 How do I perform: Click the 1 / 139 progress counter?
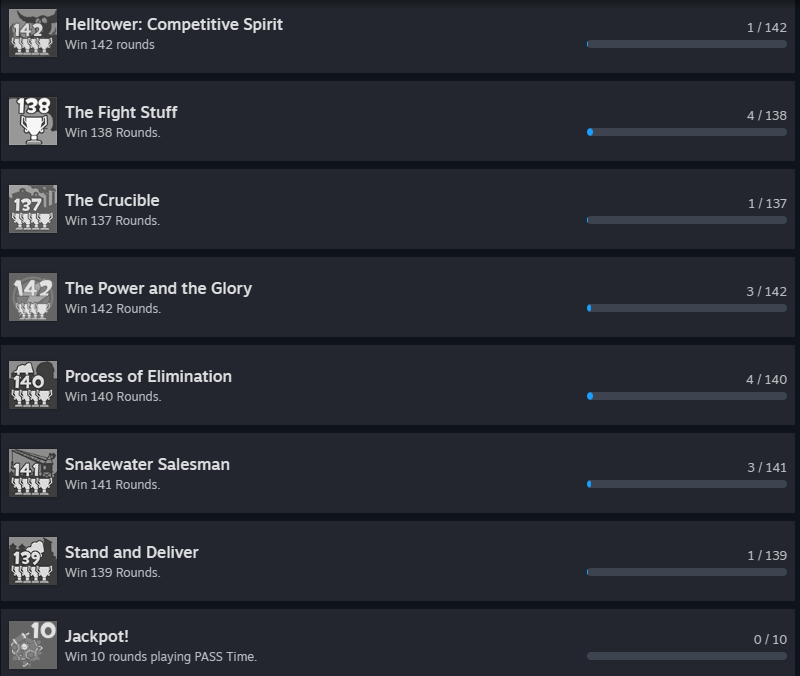pyautogui.click(x=767, y=555)
